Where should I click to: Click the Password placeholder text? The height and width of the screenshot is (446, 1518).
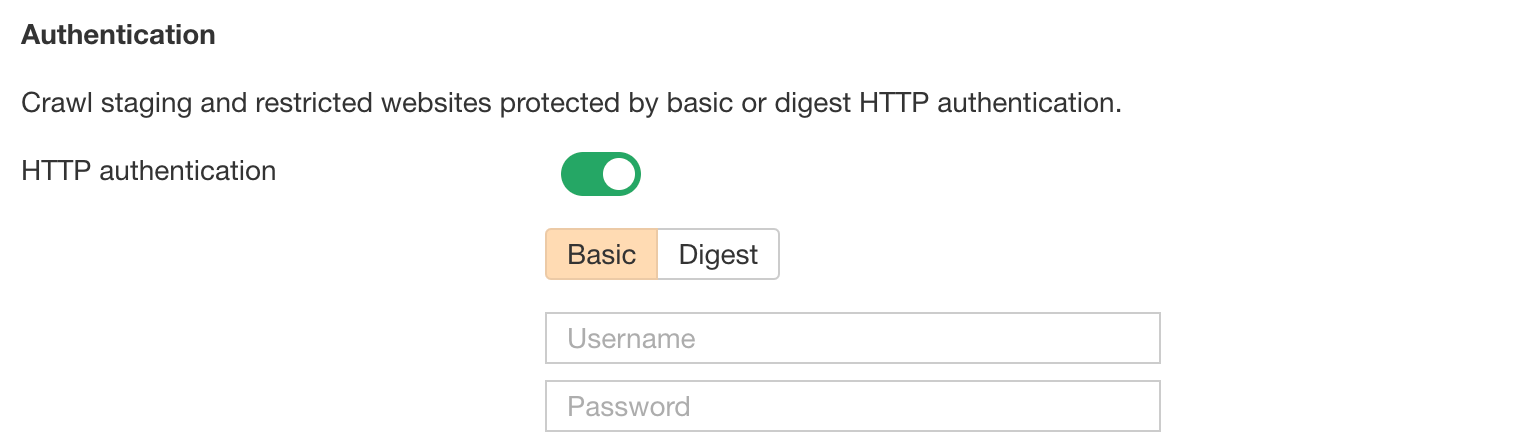click(x=629, y=406)
